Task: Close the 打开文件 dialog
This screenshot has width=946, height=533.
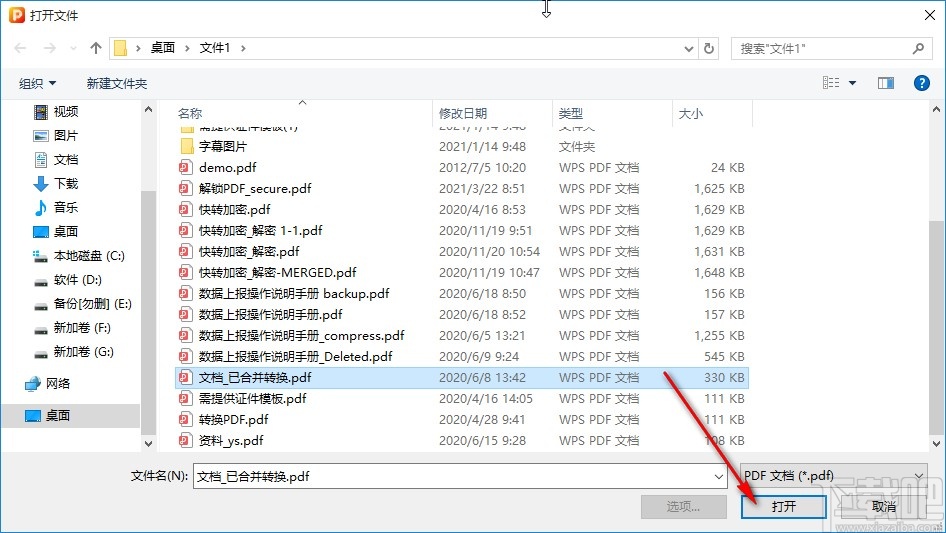Action: 930,15
